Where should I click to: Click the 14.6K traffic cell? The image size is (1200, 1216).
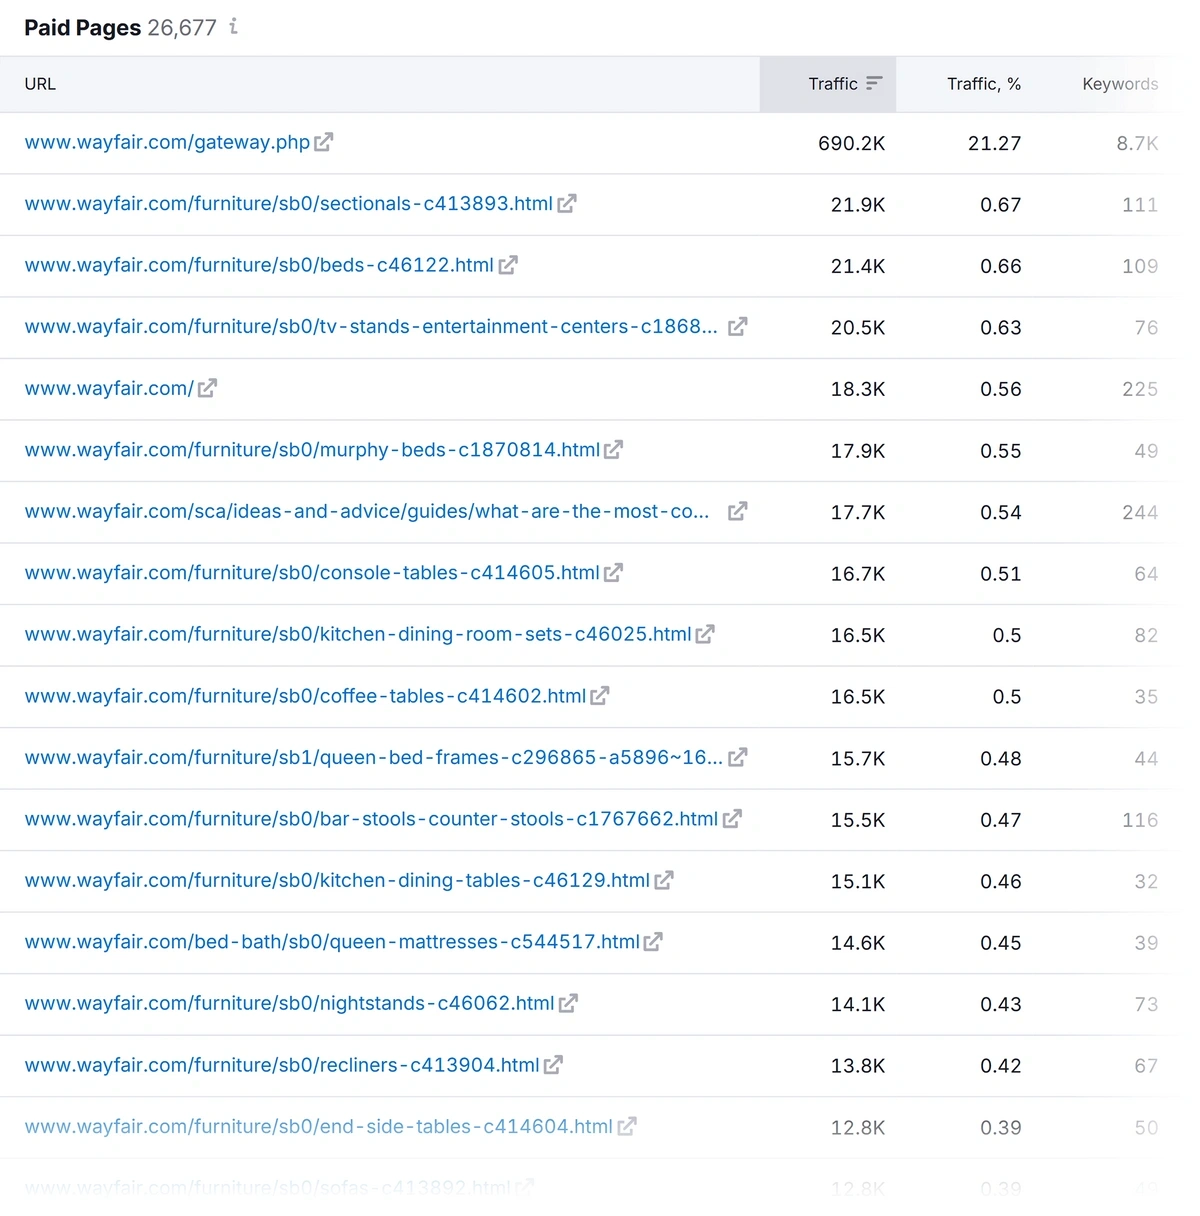[x=858, y=943]
